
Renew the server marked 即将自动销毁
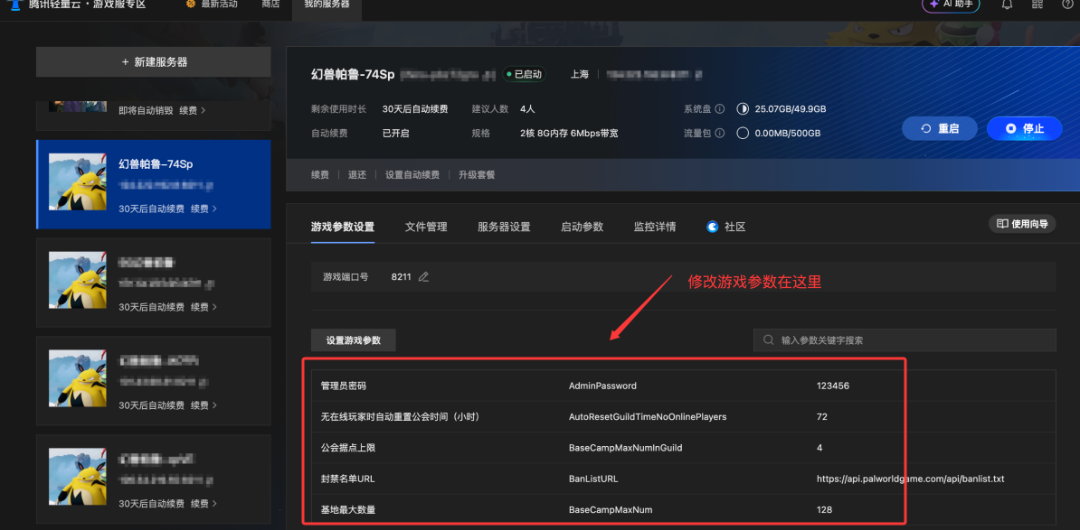click(192, 110)
